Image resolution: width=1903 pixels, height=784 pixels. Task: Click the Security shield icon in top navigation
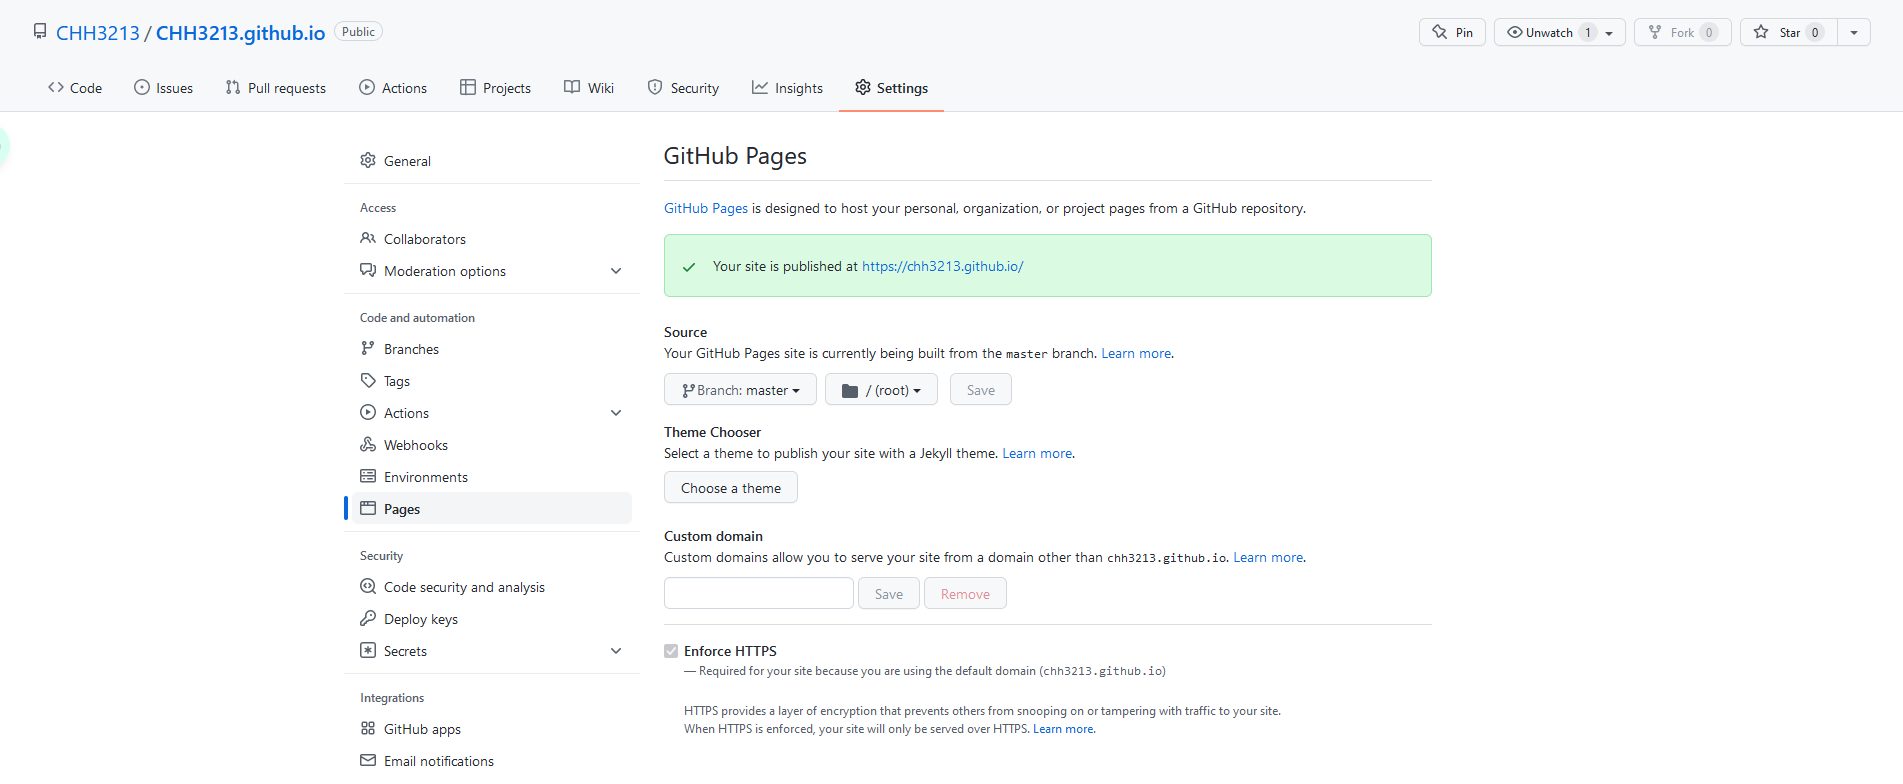(x=655, y=87)
